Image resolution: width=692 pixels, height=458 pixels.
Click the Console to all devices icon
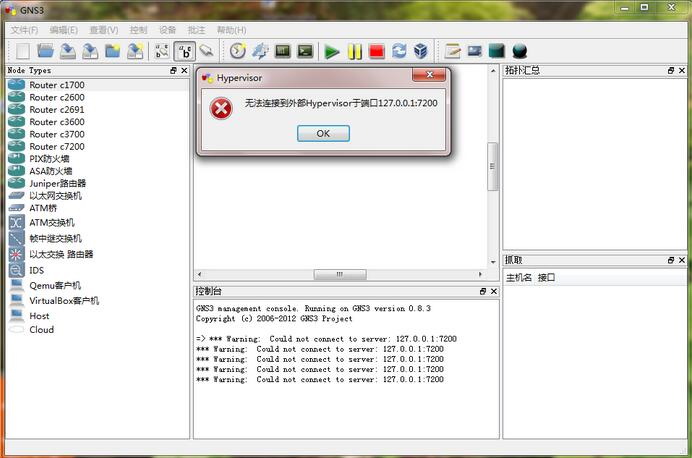tap(305, 51)
